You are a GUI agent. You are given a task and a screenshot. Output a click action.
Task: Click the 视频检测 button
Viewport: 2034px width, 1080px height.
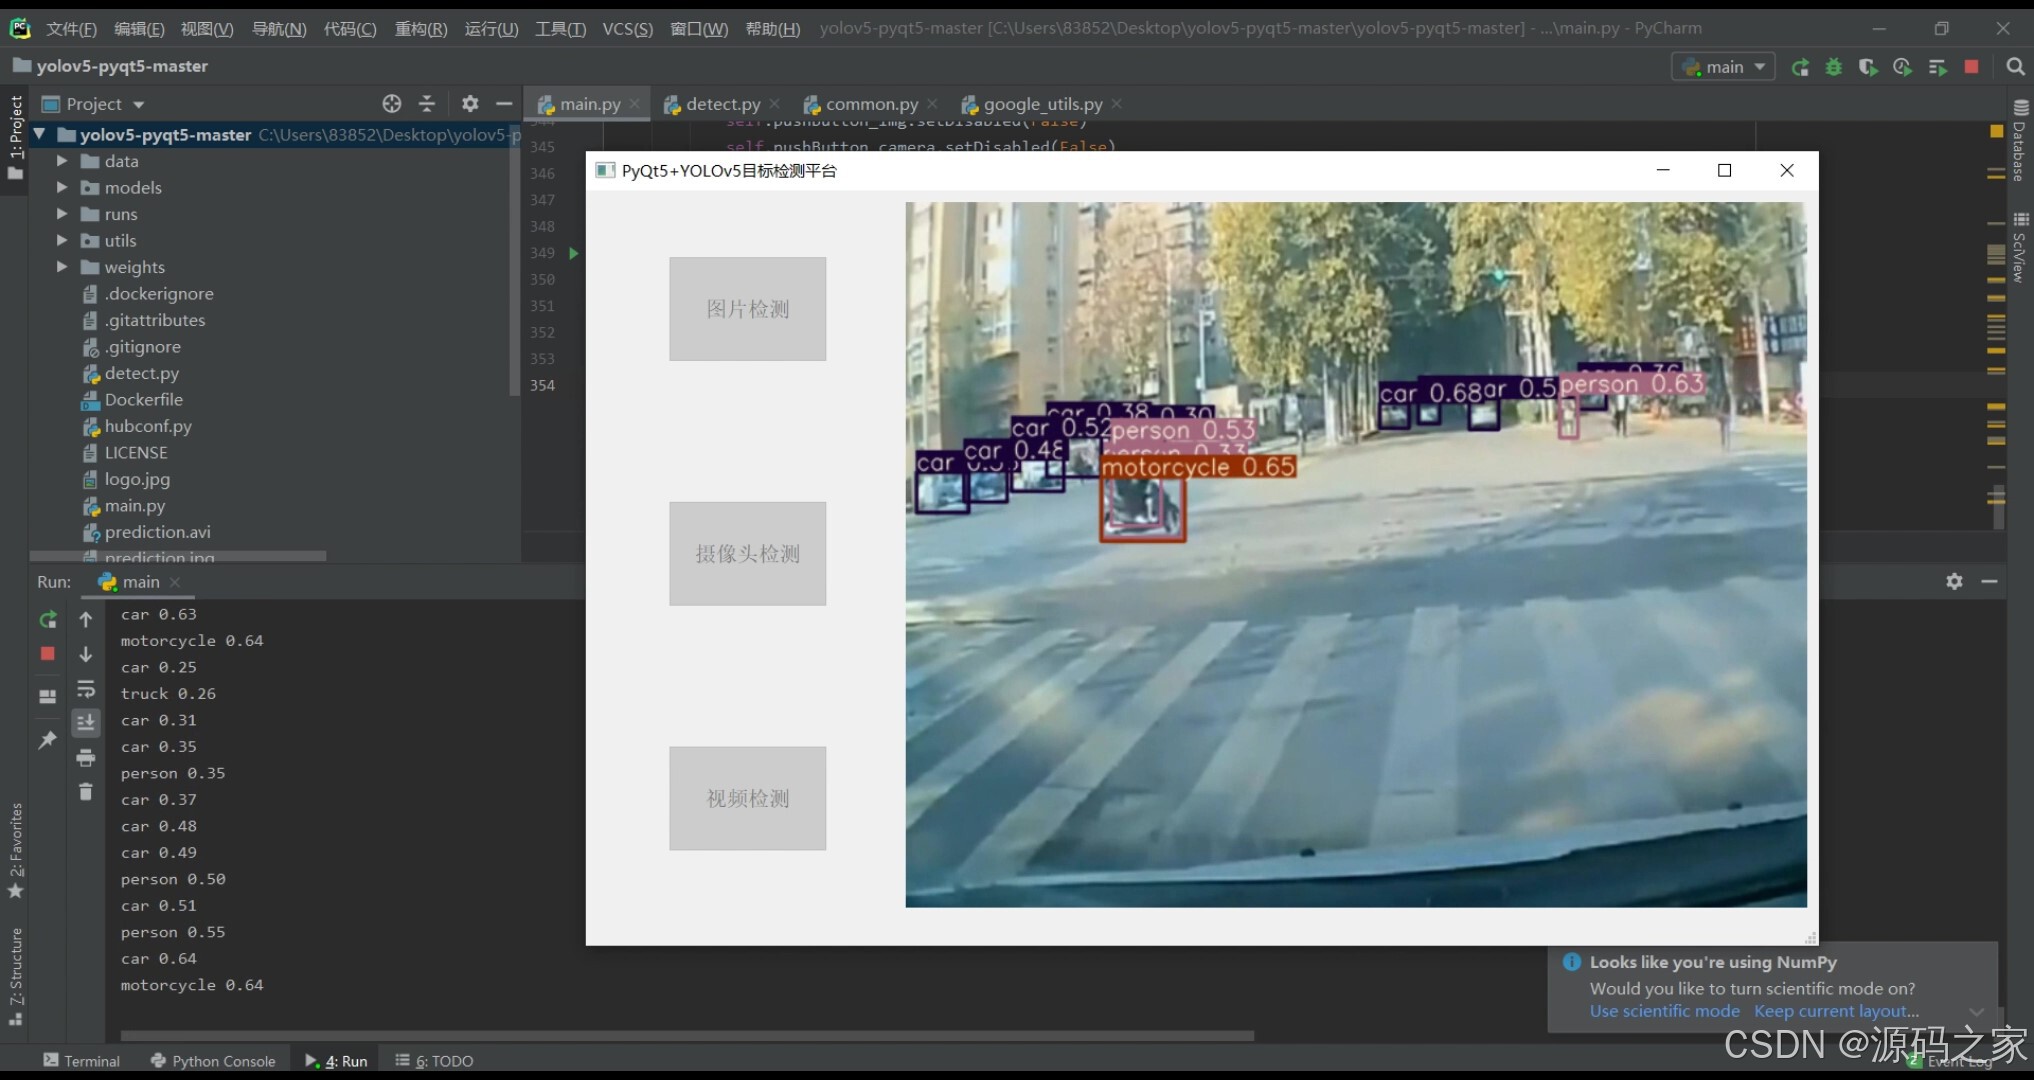(x=747, y=798)
